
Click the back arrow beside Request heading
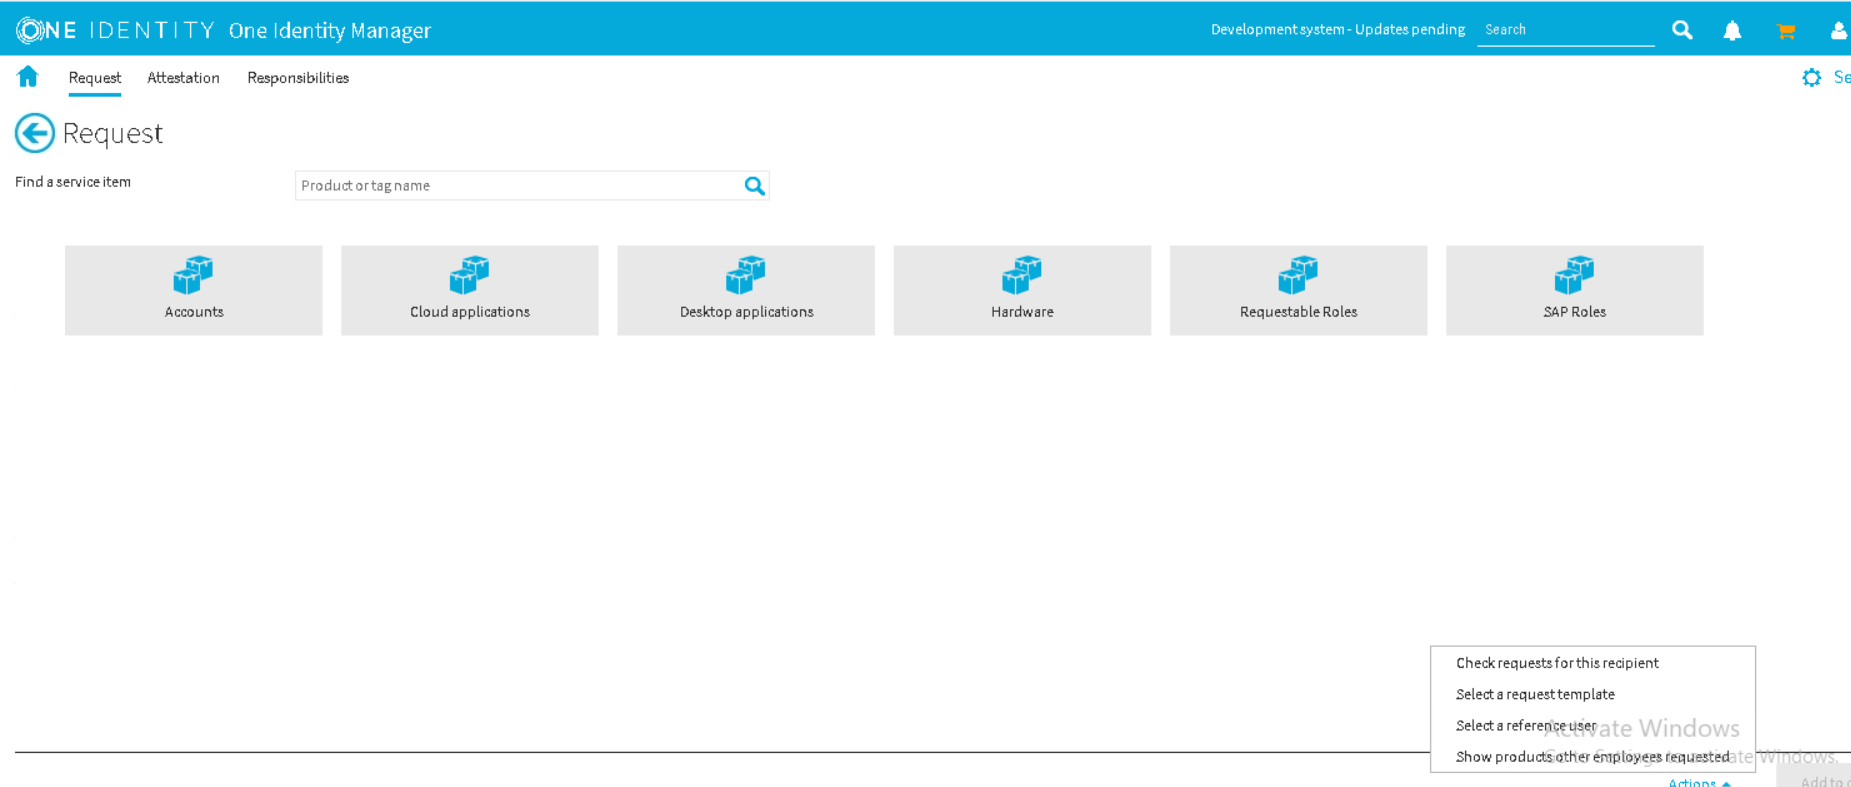(x=35, y=133)
